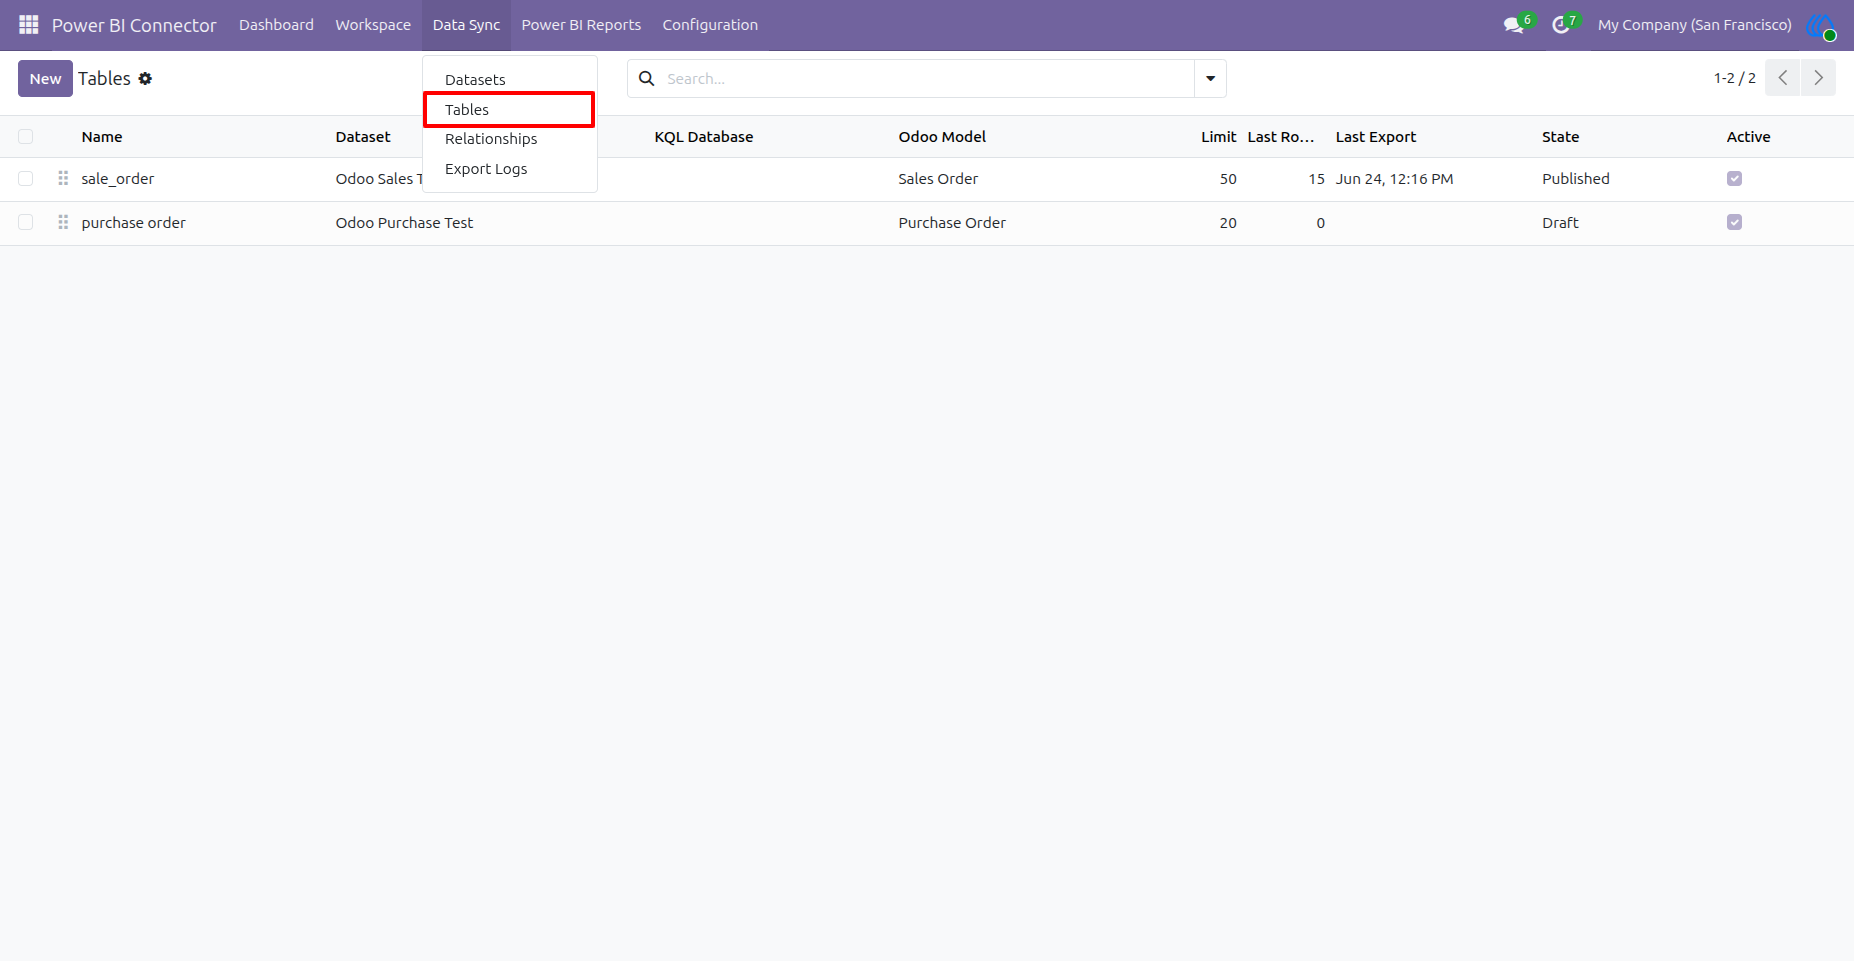The width and height of the screenshot is (1854, 961).
Task: Sort by the State column header
Action: click(1560, 137)
